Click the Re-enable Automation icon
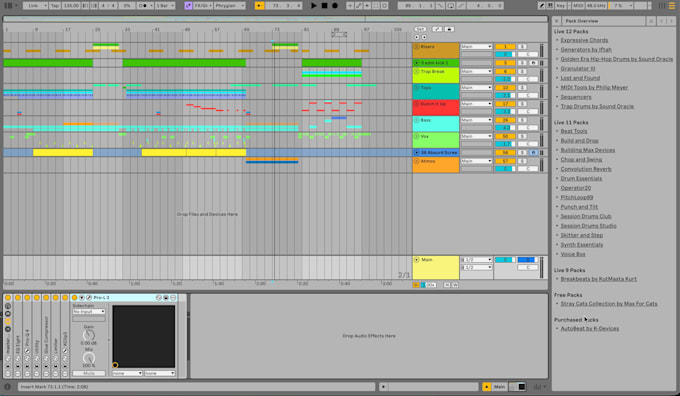Viewport: 680px width, 396px height. (x=367, y=6)
